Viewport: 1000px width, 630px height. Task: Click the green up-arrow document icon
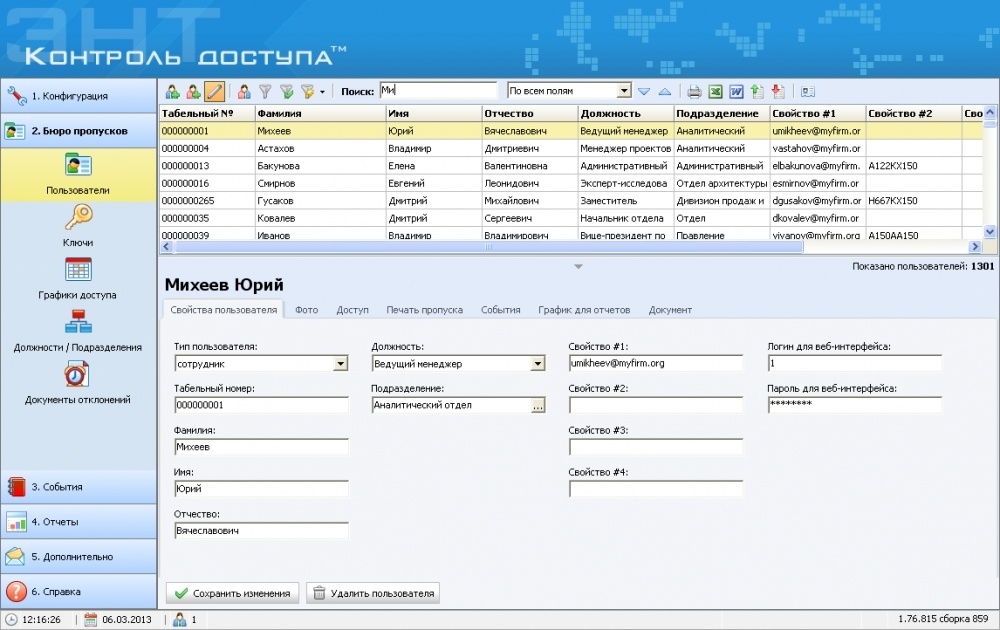[x=757, y=92]
